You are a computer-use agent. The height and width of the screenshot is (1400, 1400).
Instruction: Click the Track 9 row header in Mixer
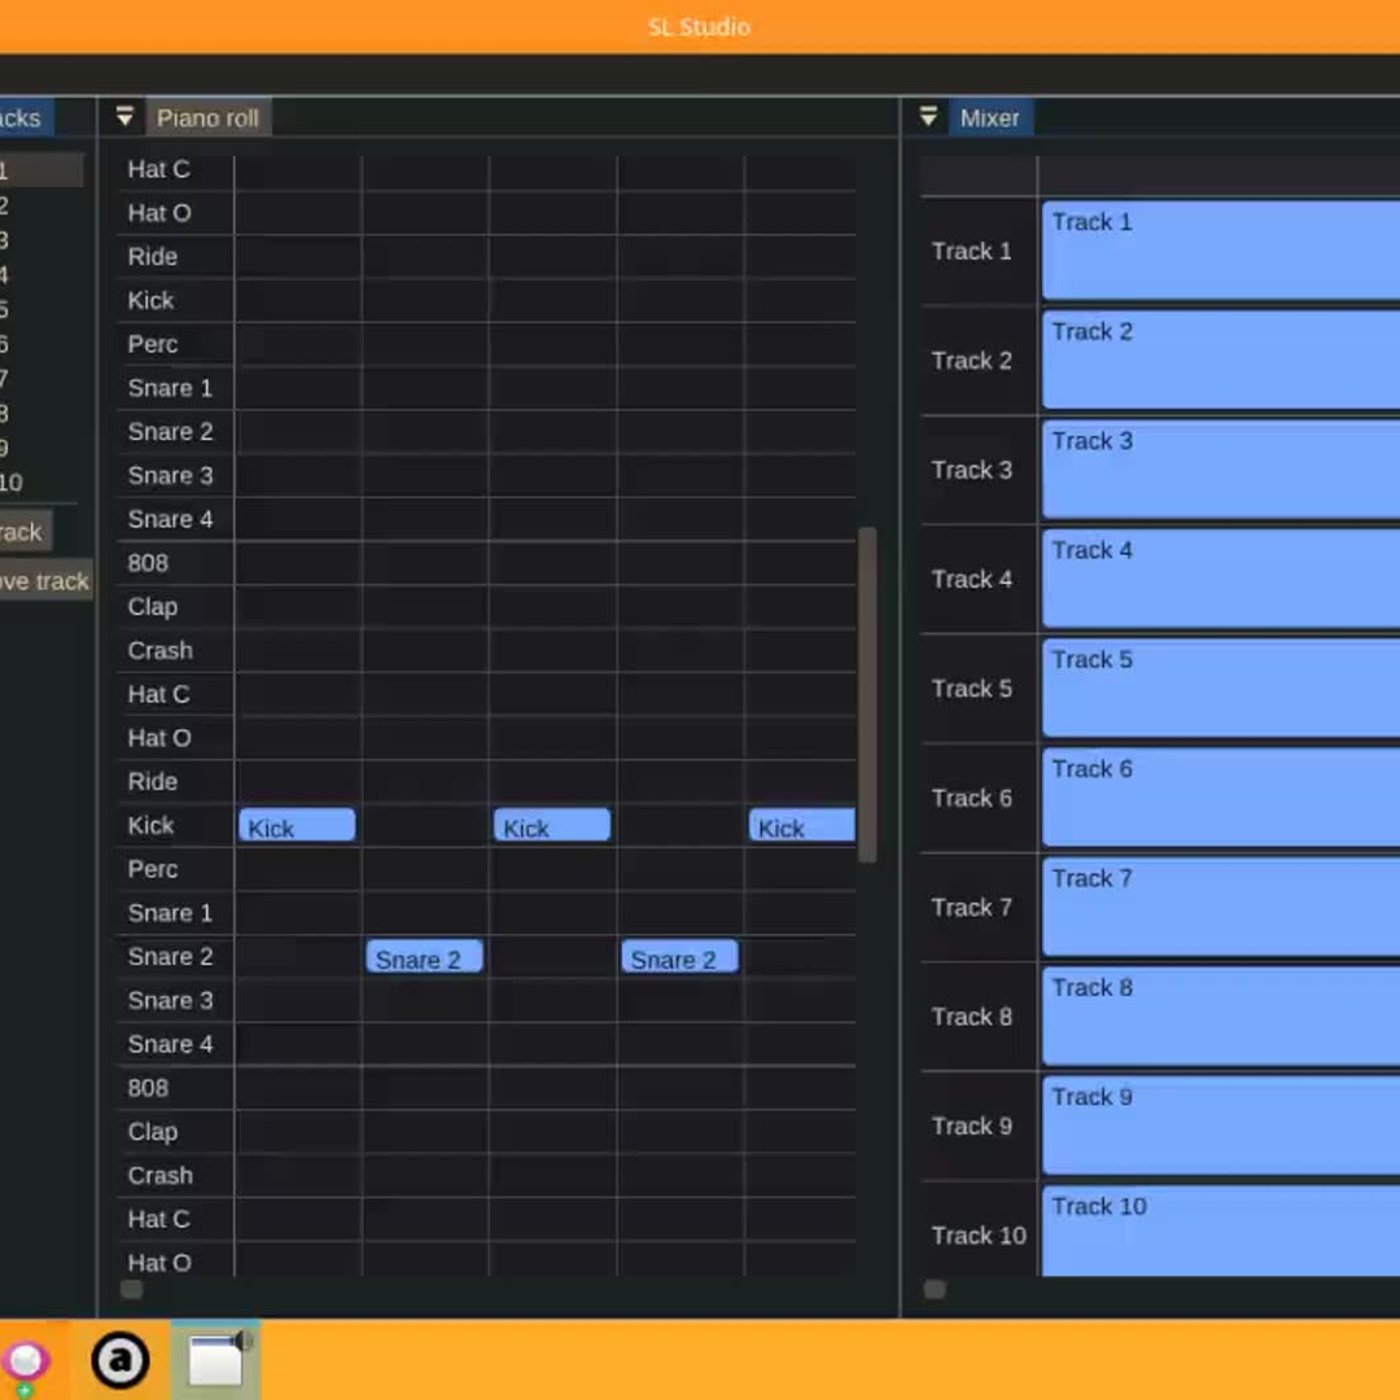(978, 1126)
